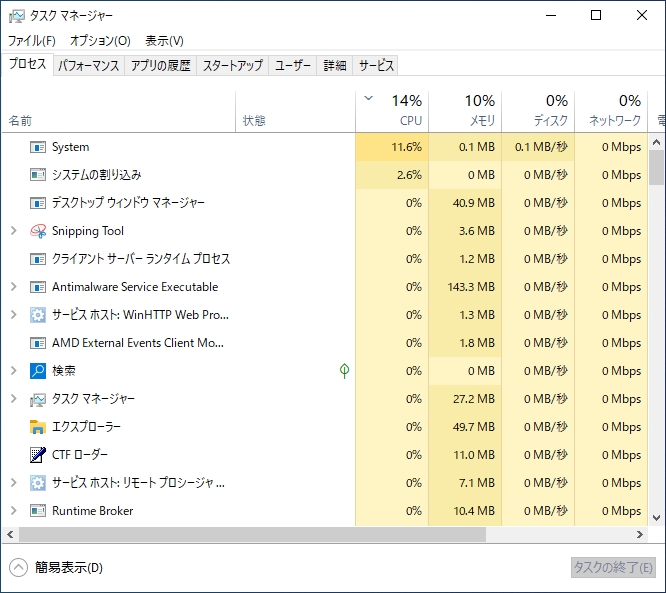Expand the タスク マネージャー process group
Image resolution: width=666 pixels, height=593 pixels.
coord(14,399)
